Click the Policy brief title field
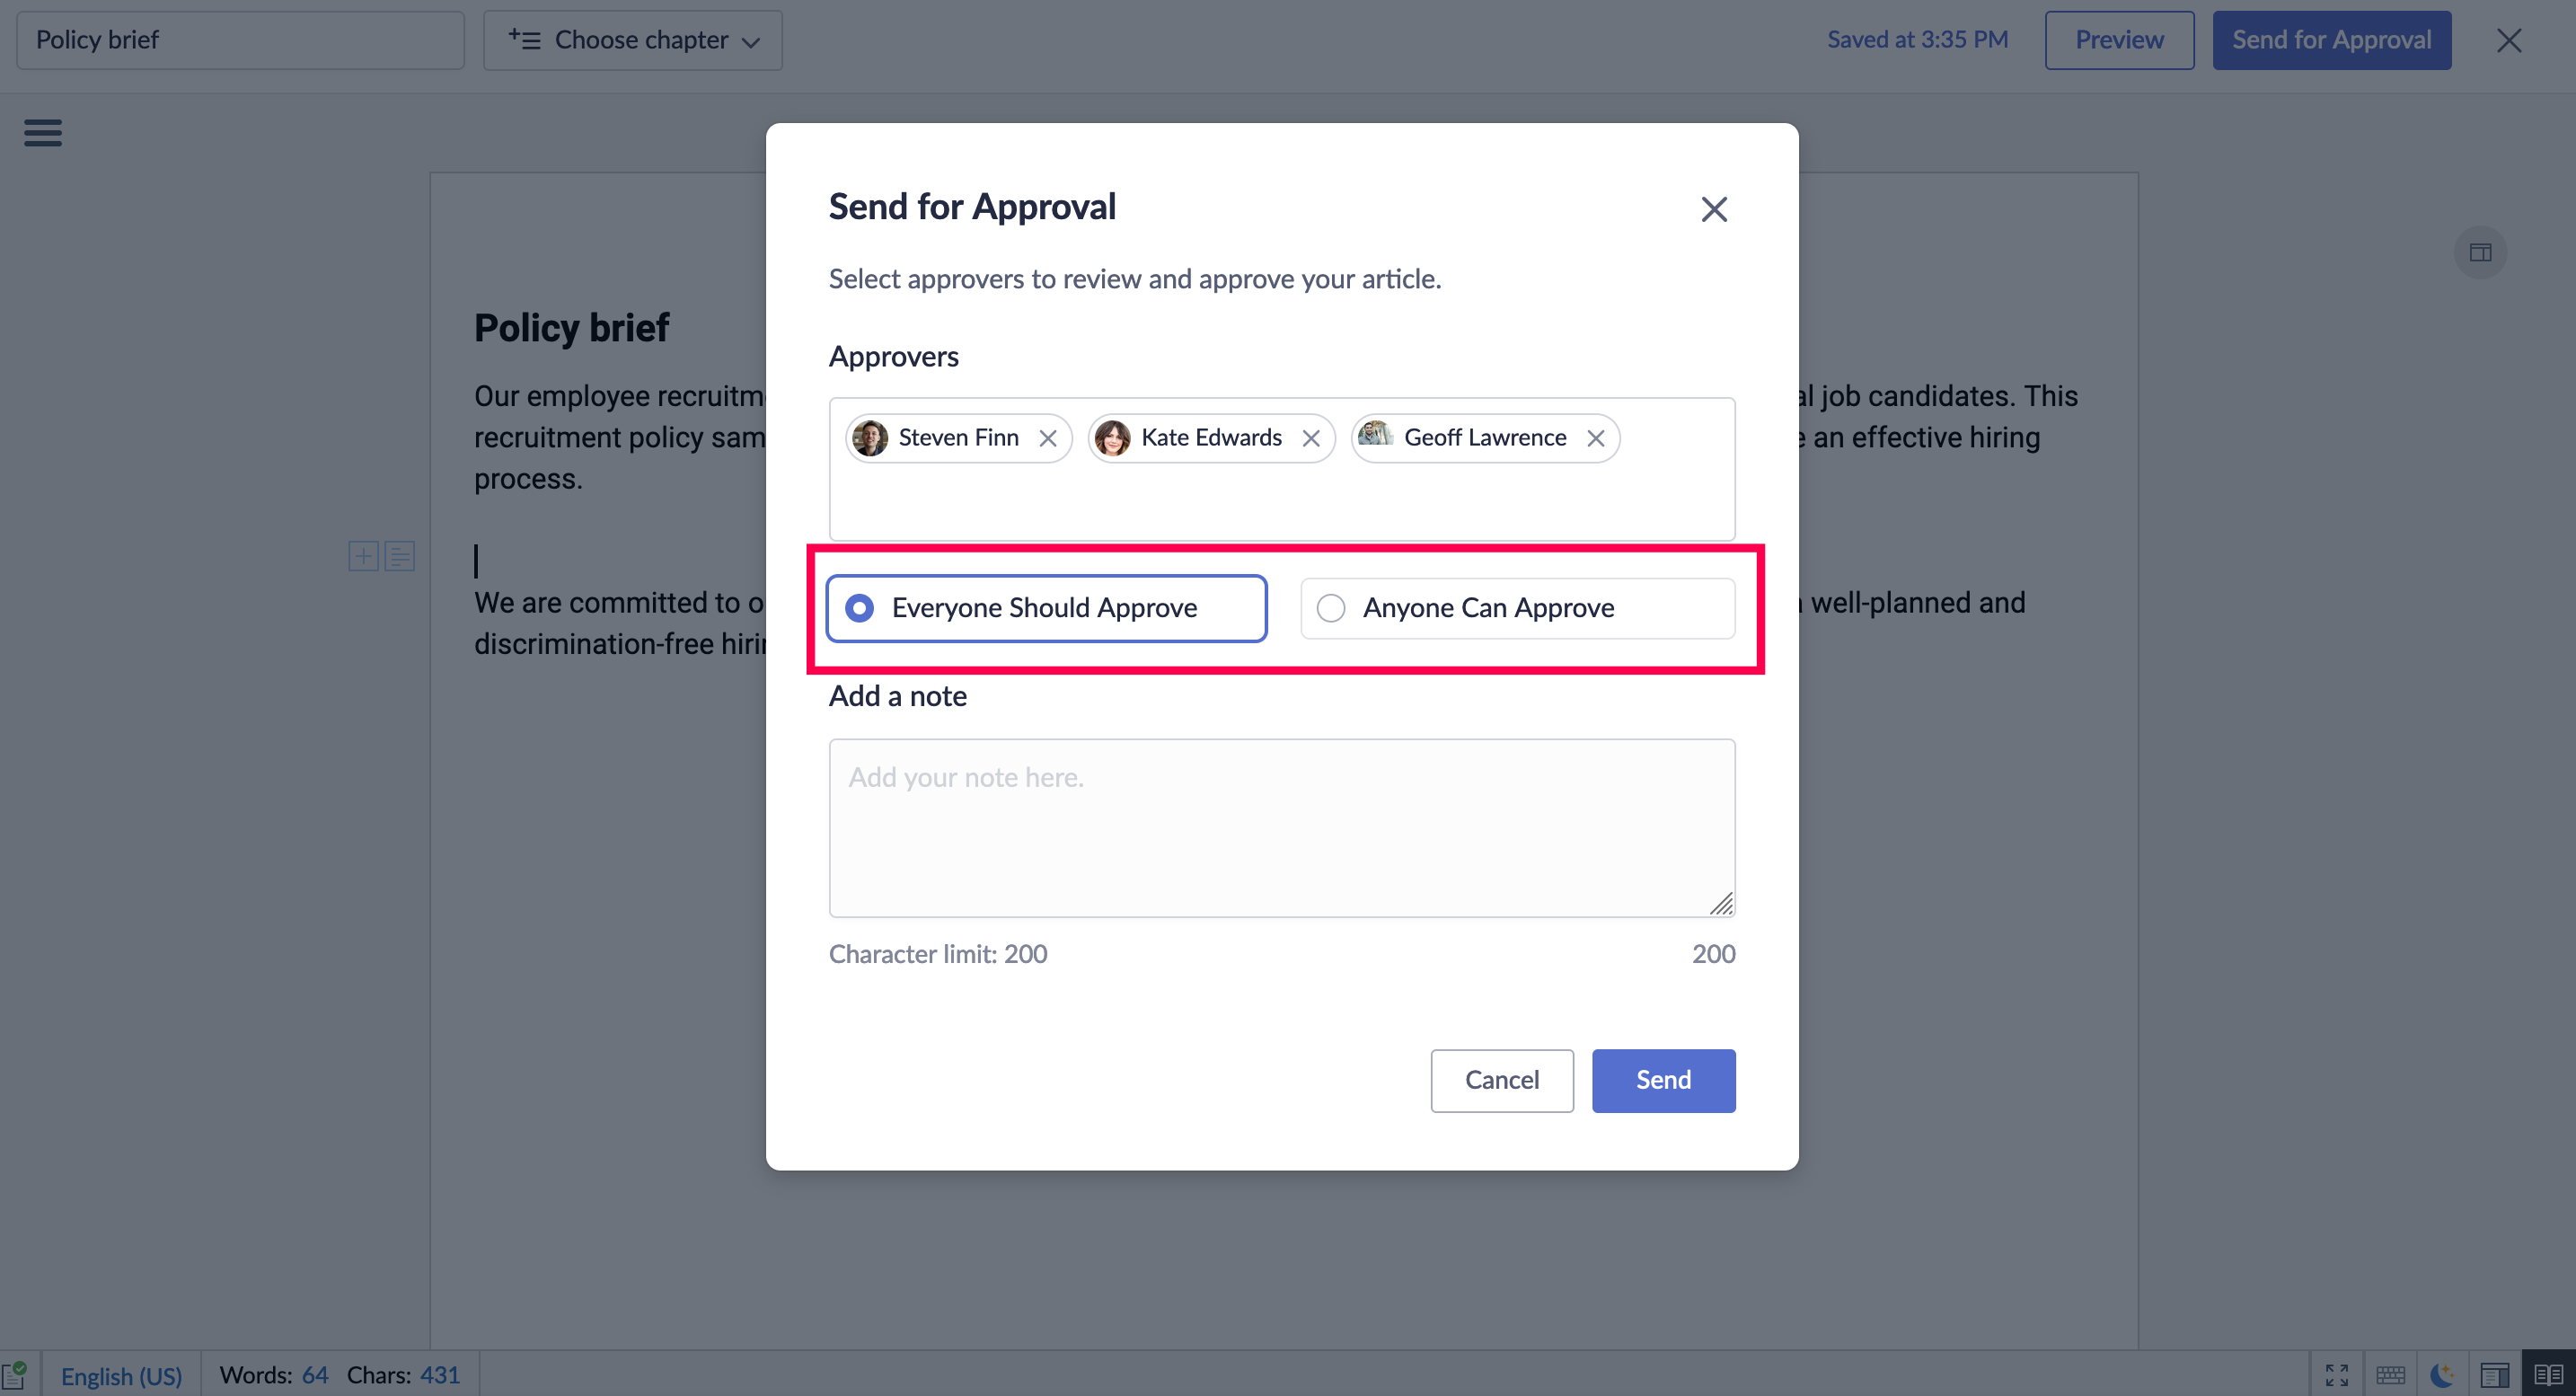The image size is (2576, 1396). click(x=240, y=40)
